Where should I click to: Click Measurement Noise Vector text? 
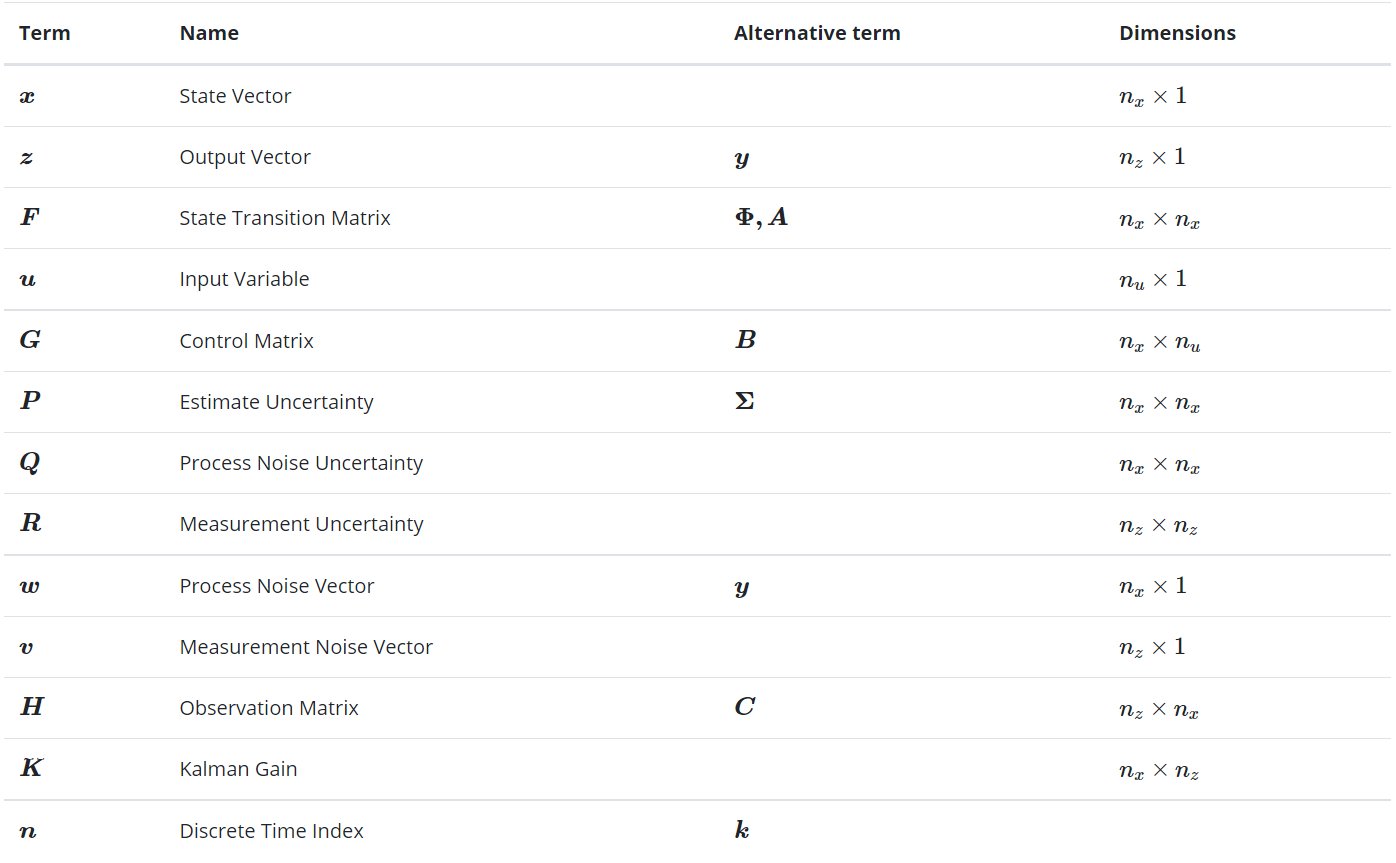coord(306,647)
